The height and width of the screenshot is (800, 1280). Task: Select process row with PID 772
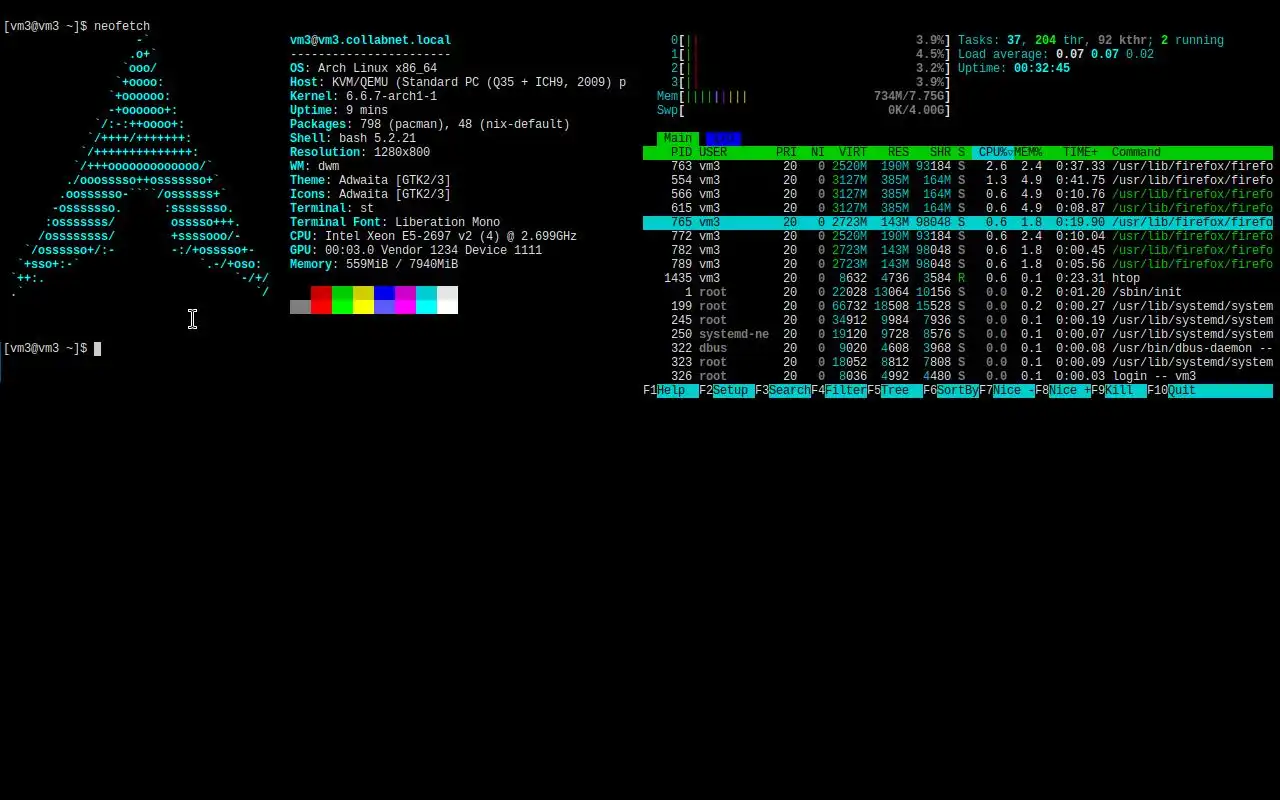(x=958, y=236)
